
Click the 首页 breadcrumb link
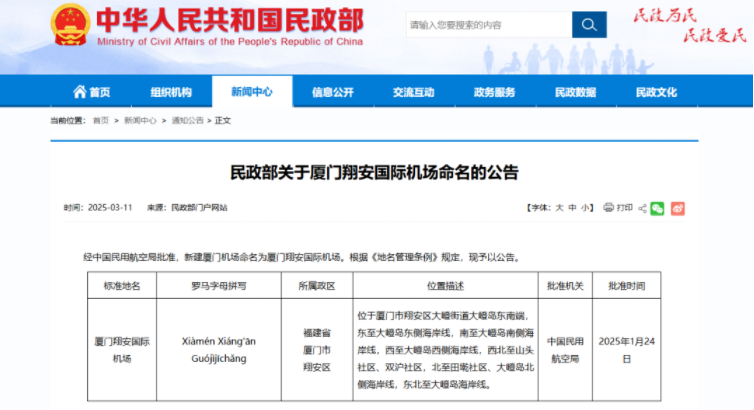tap(101, 120)
